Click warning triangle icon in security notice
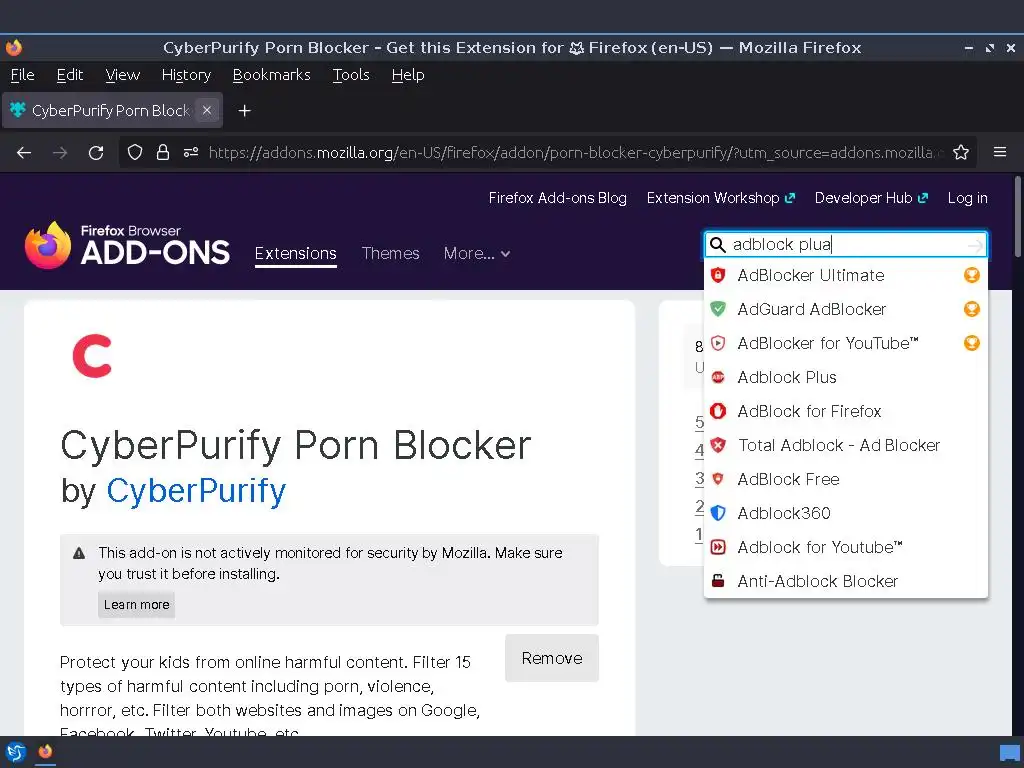 click(79, 553)
